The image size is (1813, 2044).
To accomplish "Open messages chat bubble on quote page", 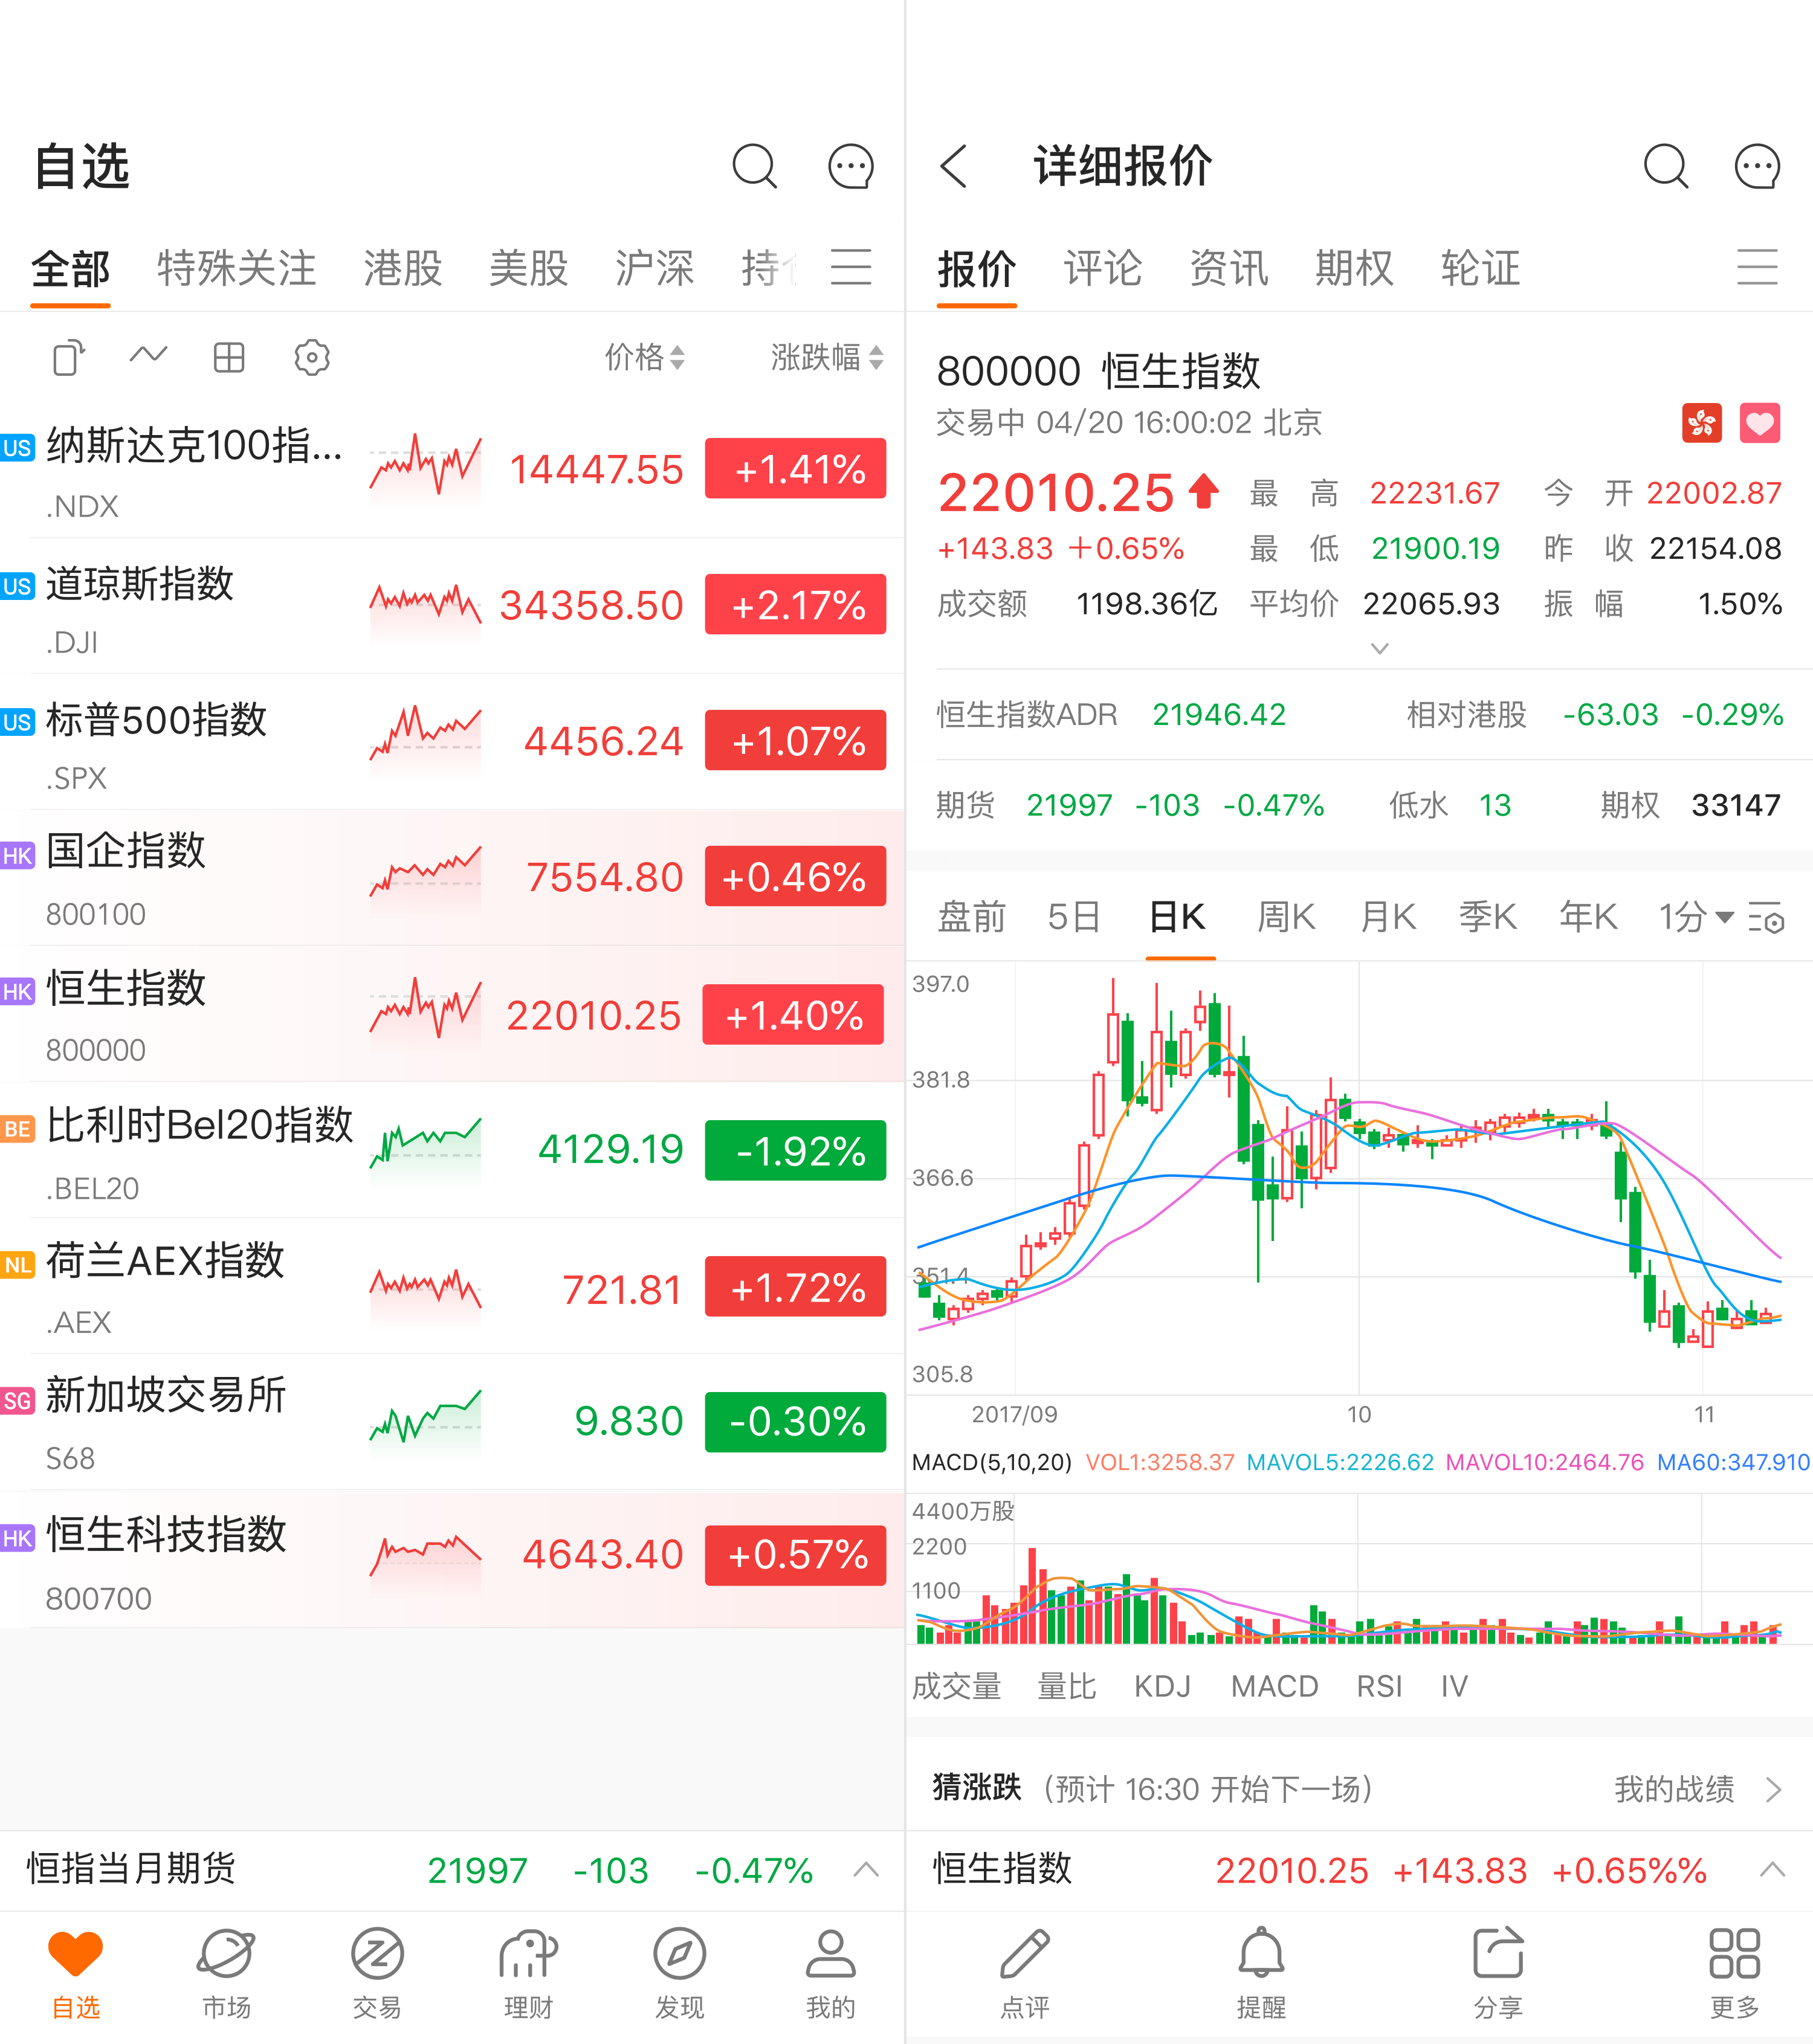I will pos(1757,166).
